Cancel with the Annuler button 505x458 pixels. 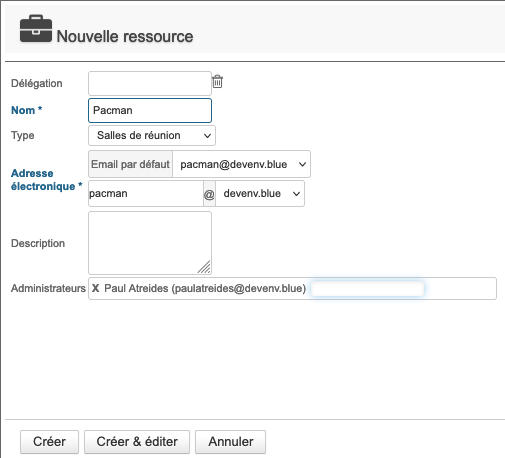click(231, 442)
